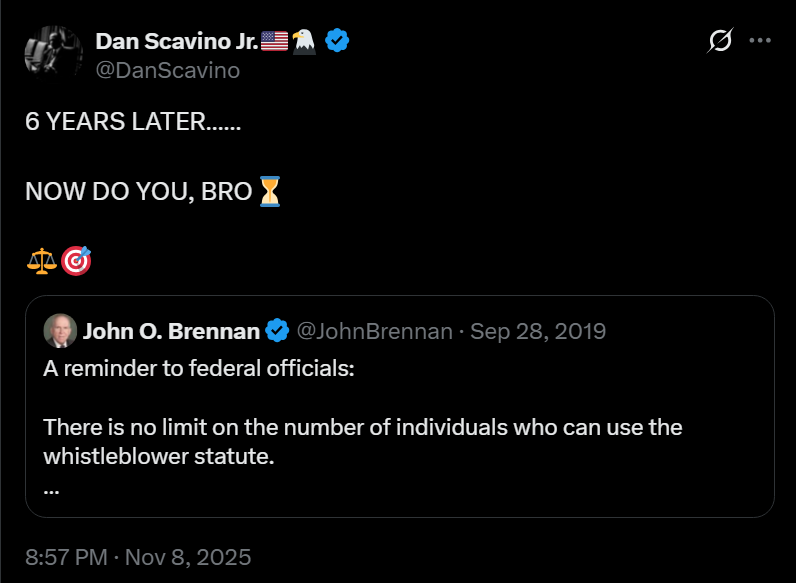Image resolution: width=796 pixels, height=583 pixels.
Task: Click the "whistleblower statute" quoted text
Action: (158, 456)
